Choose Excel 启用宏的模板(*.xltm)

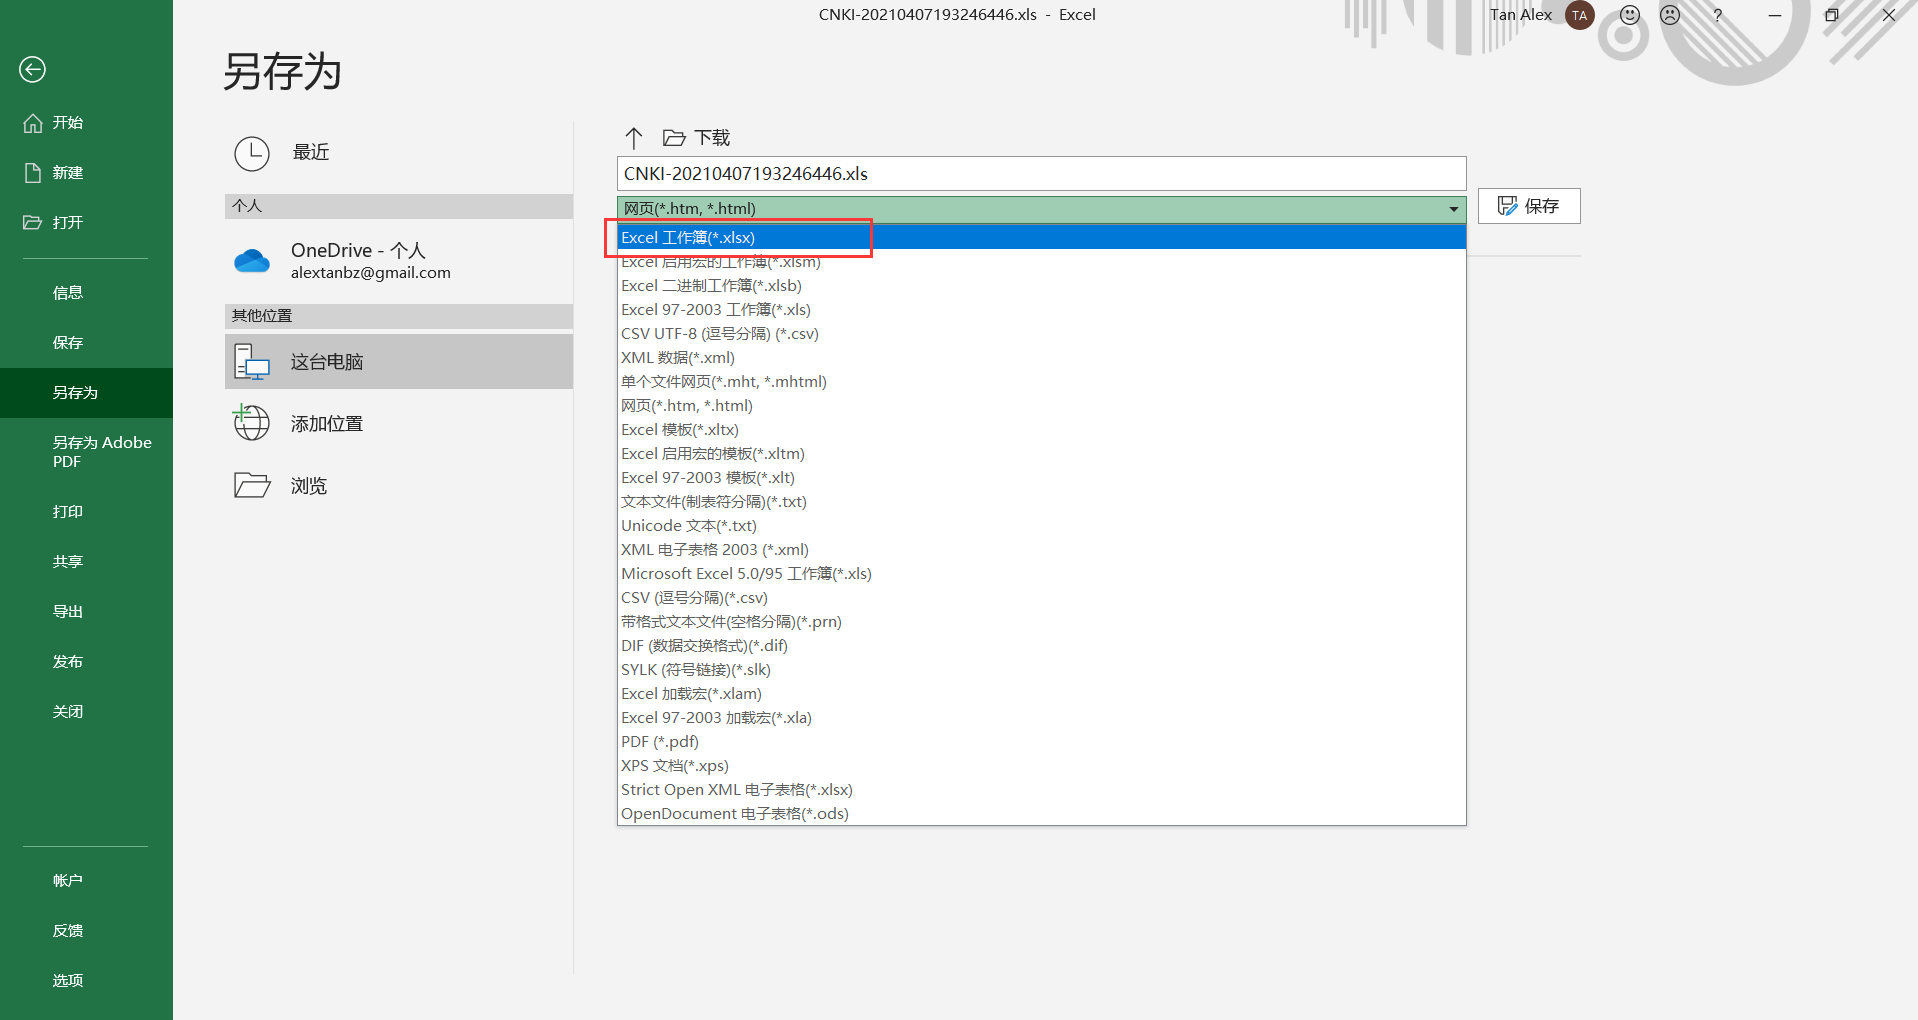pos(1041,454)
